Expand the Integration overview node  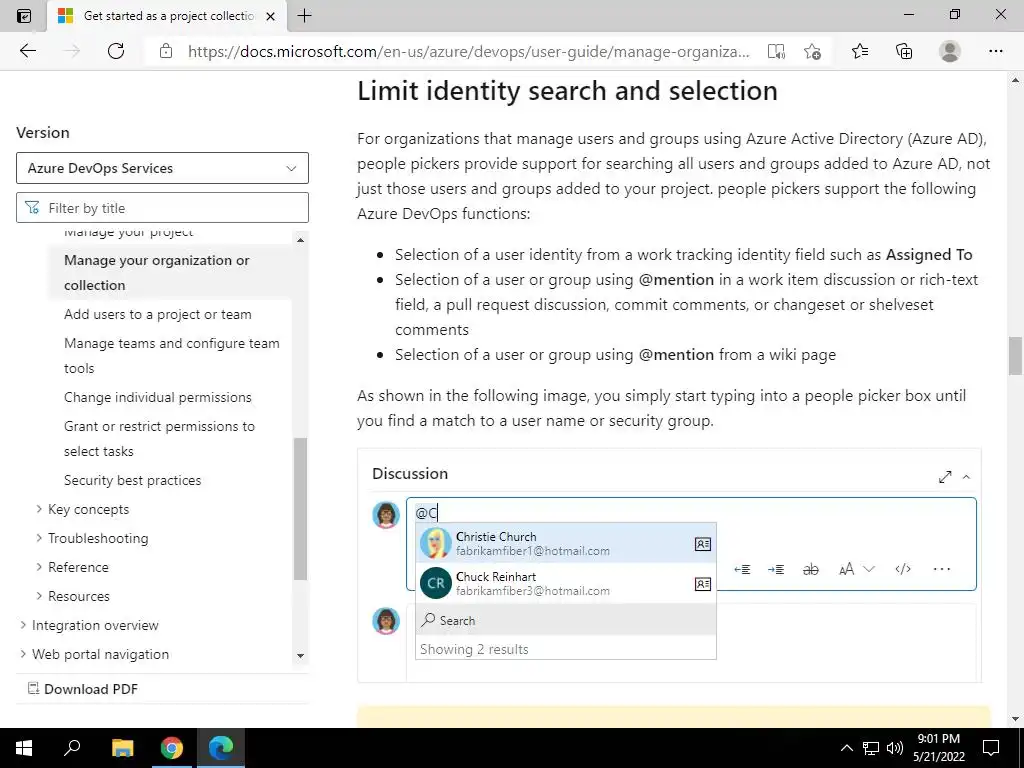pos(24,625)
